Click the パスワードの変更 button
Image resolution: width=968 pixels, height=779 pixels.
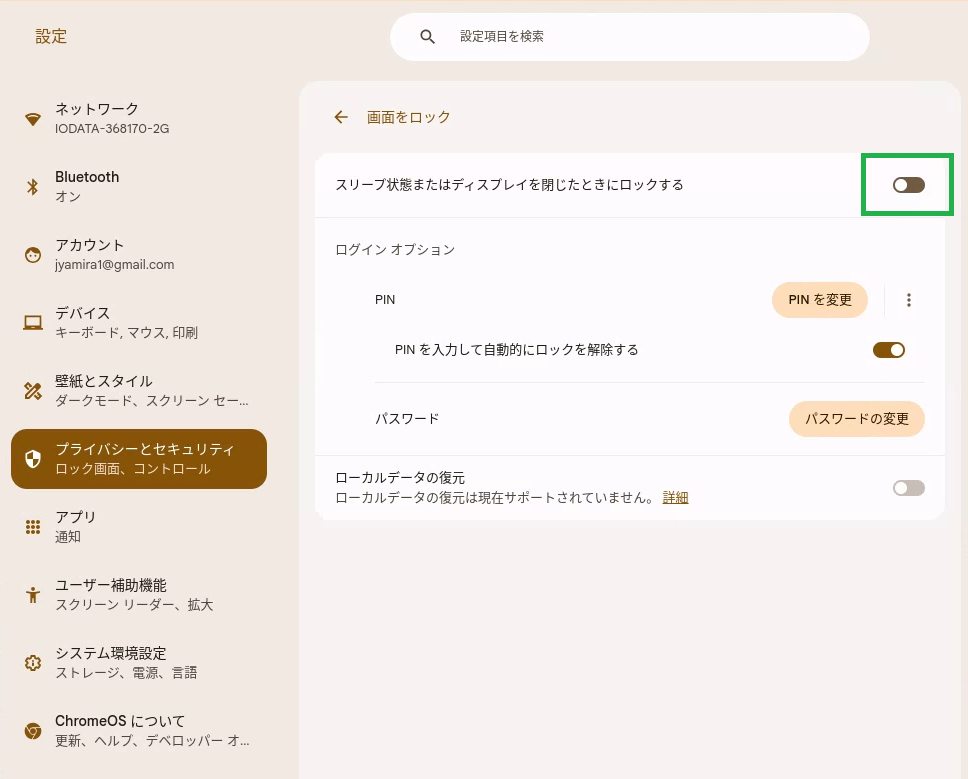click(856, 419)
